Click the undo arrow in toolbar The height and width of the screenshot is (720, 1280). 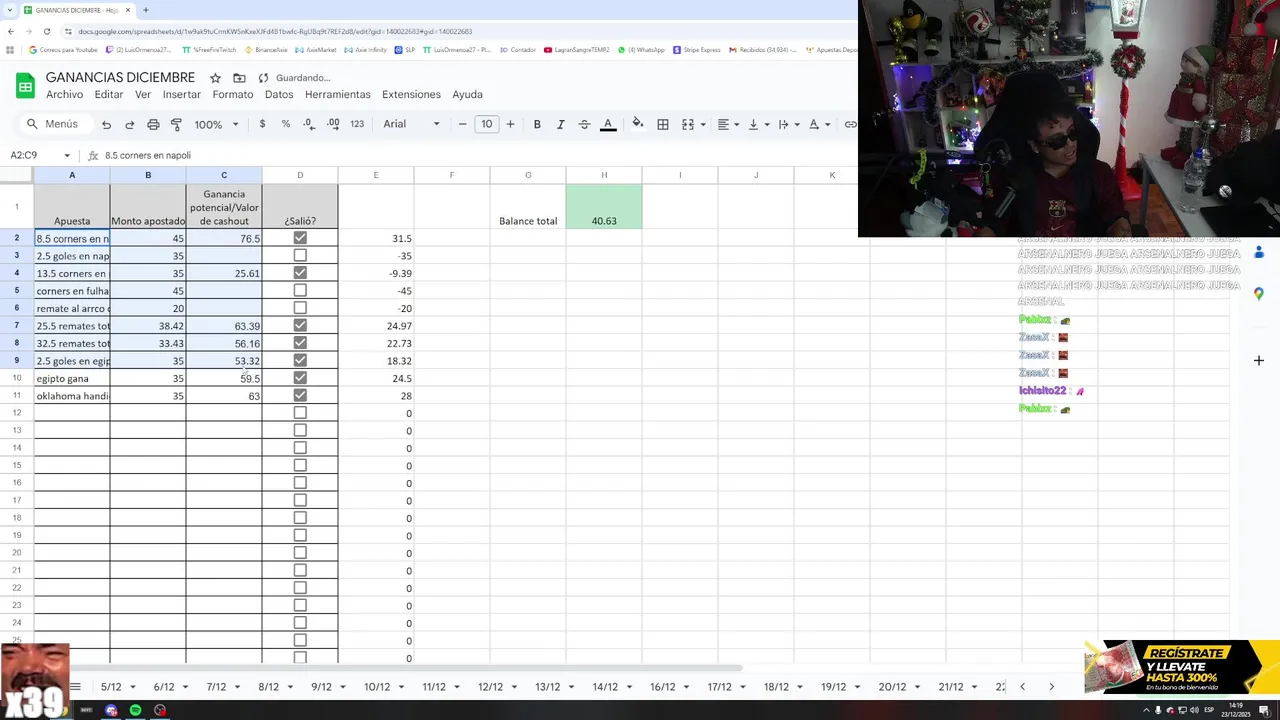pyautogui.click(x=106, y=124)
